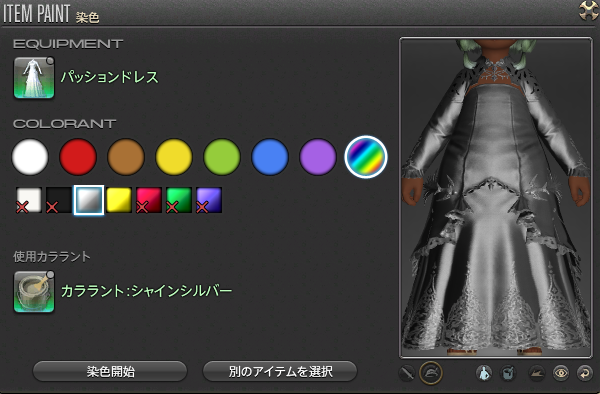Reset preview with the return arrow icon
600x394 pixels.
[585, 373]
